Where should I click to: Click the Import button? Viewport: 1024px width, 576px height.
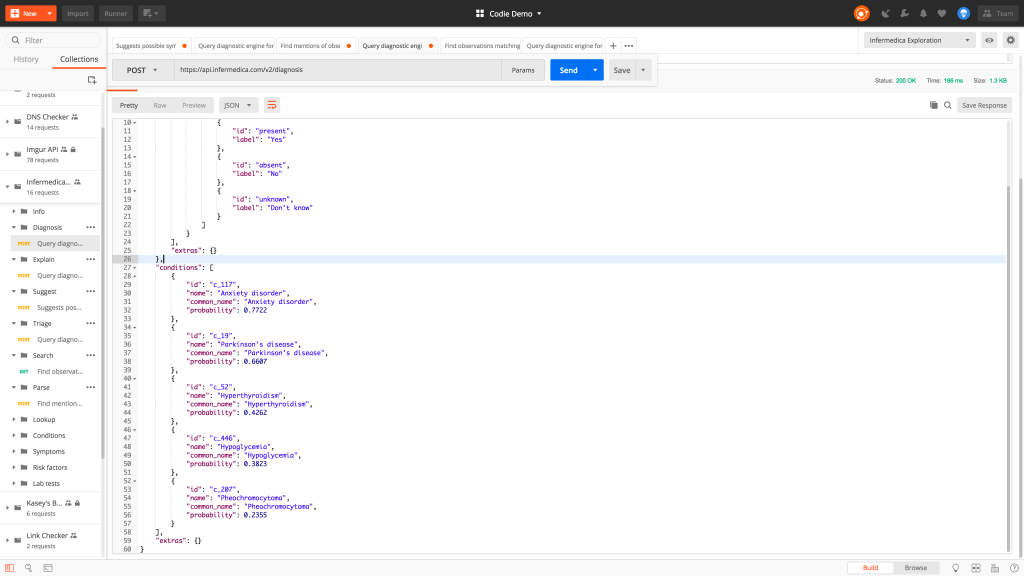(x=78, y=13)
